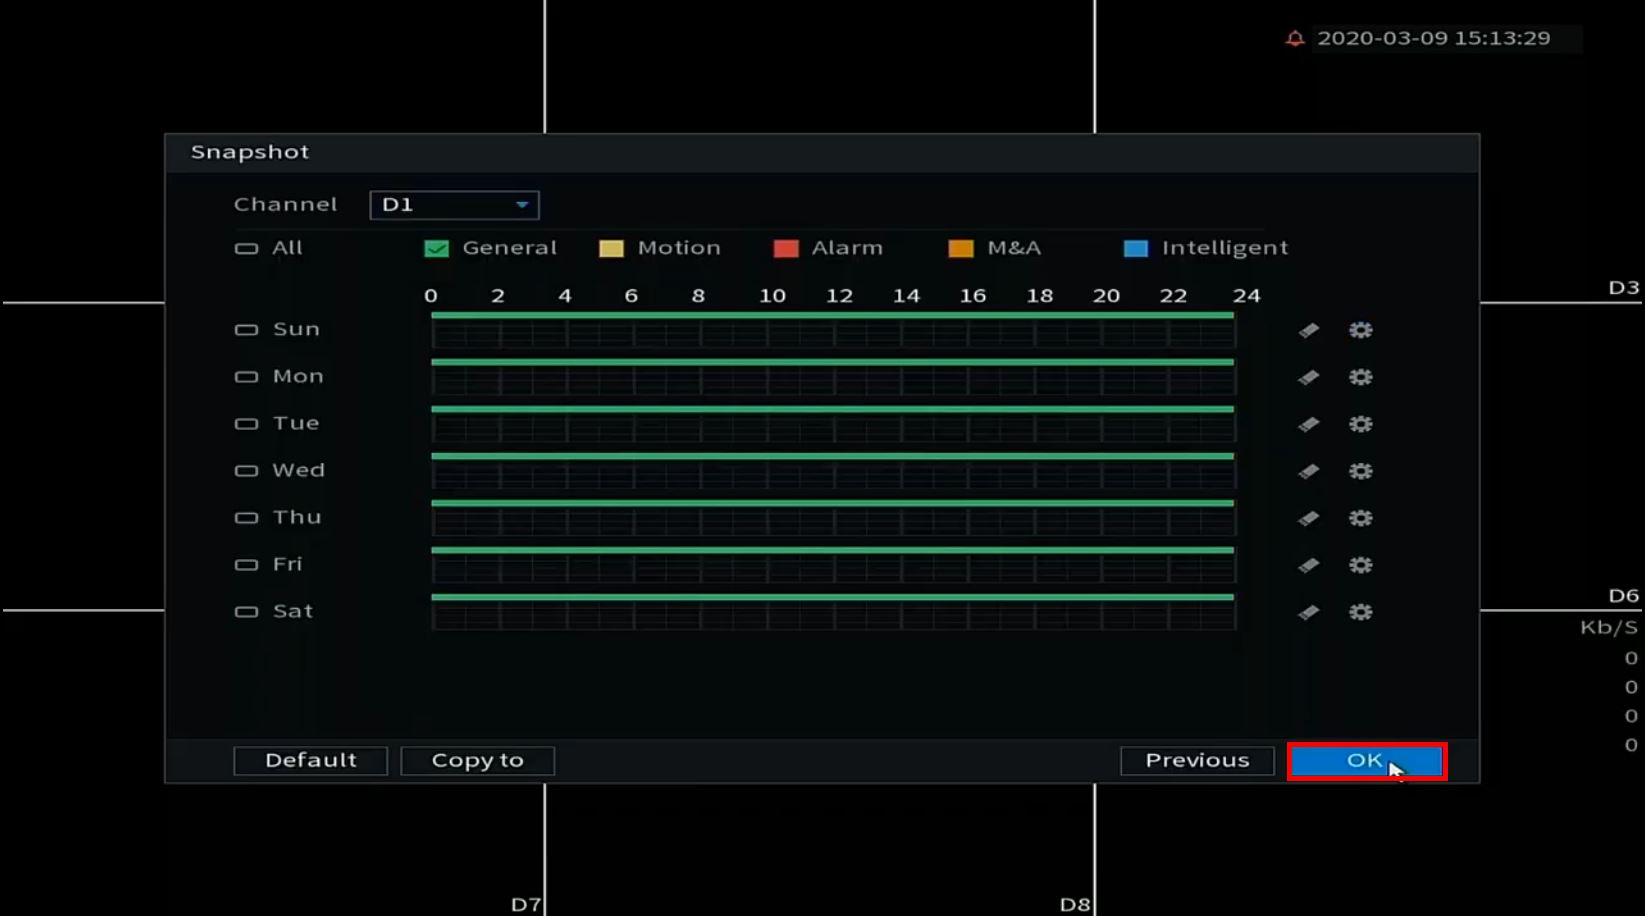Toggle the Sat link checkbox
Image resolution: width=1645 pixels, height=916 pixels.
click(246, 612)
